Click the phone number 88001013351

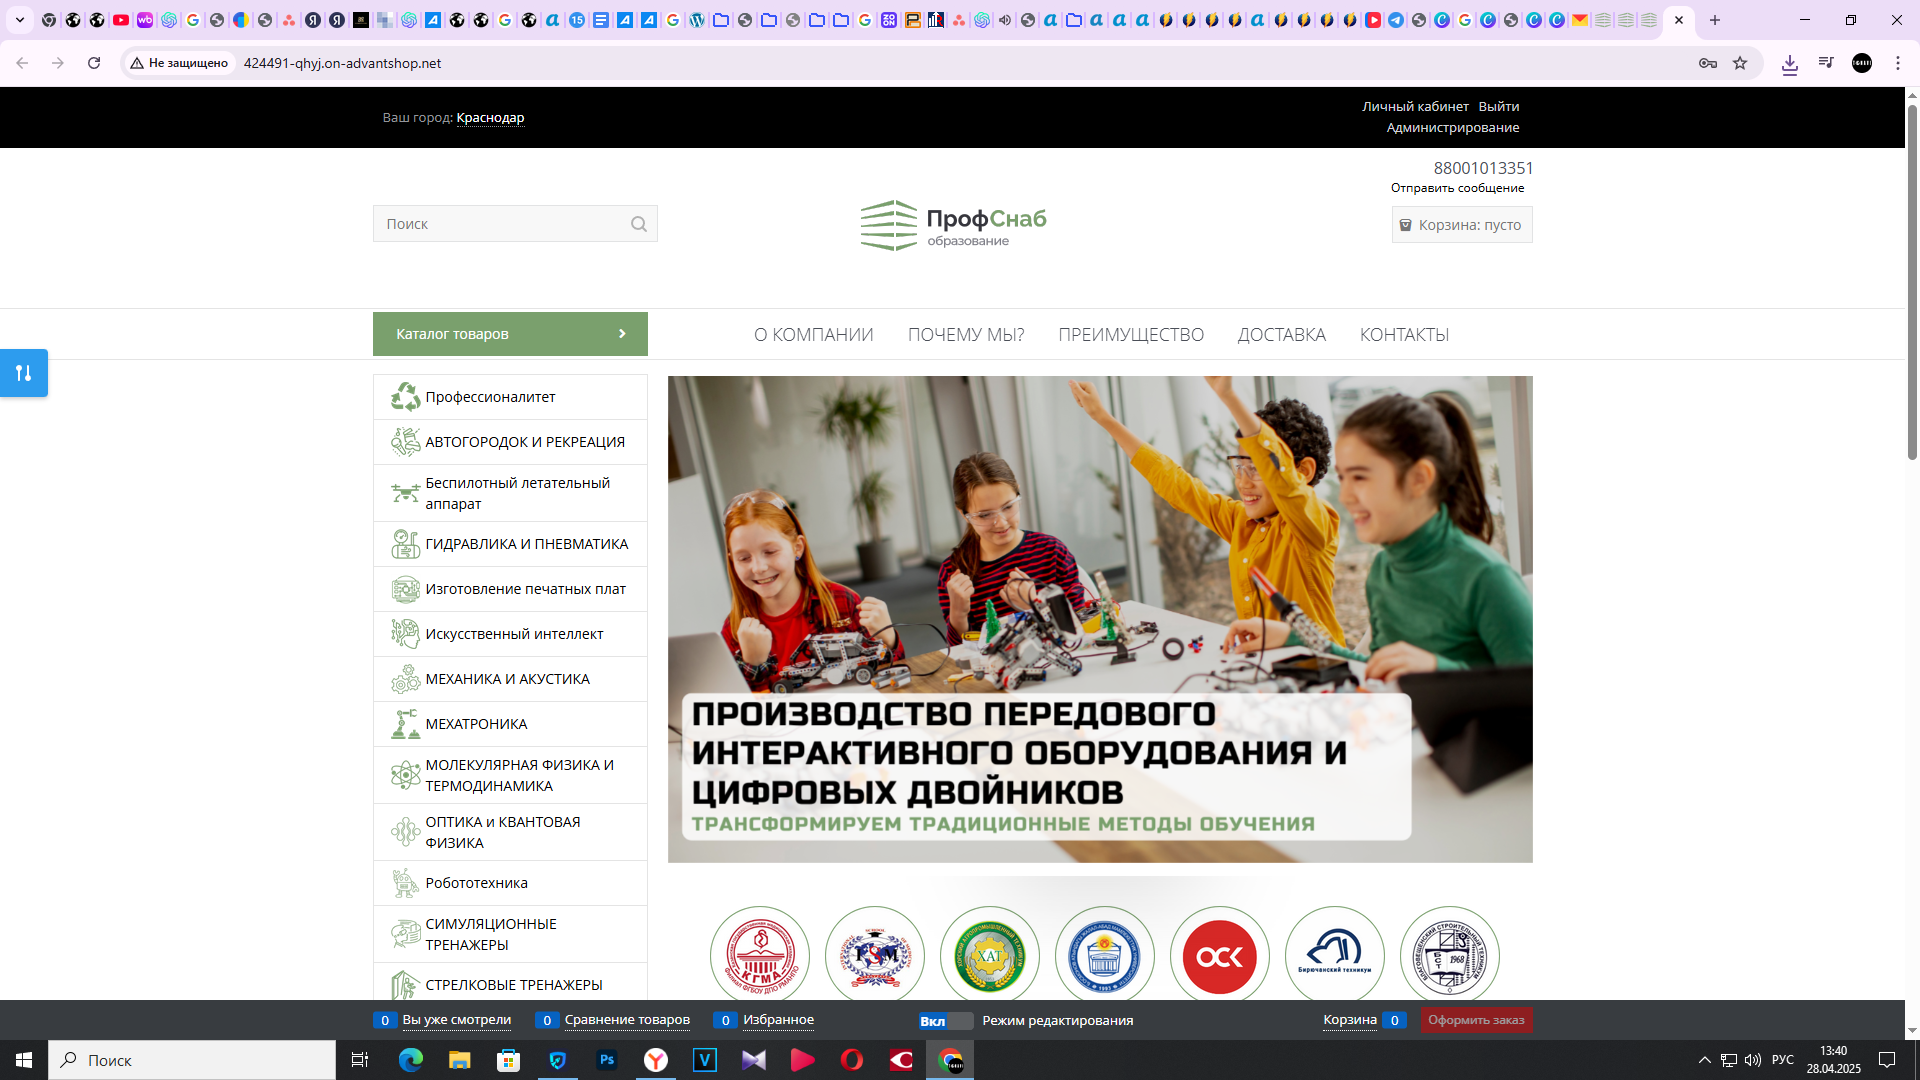(1483, 168)
